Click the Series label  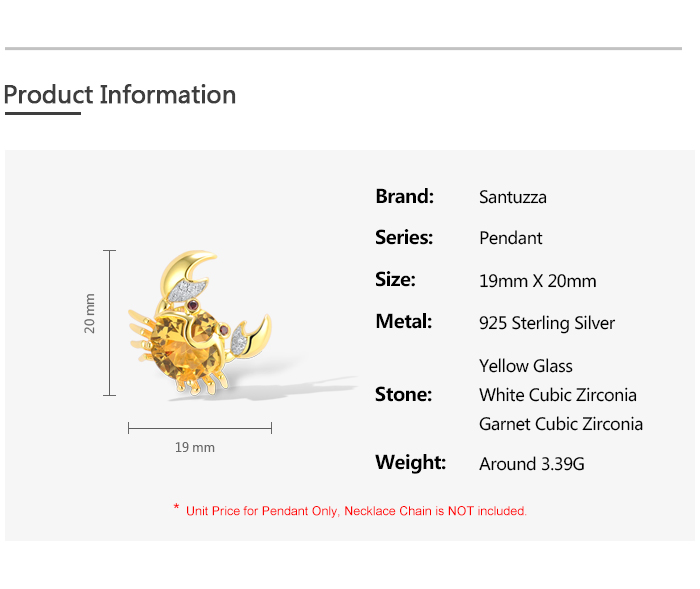coord(404,238)
